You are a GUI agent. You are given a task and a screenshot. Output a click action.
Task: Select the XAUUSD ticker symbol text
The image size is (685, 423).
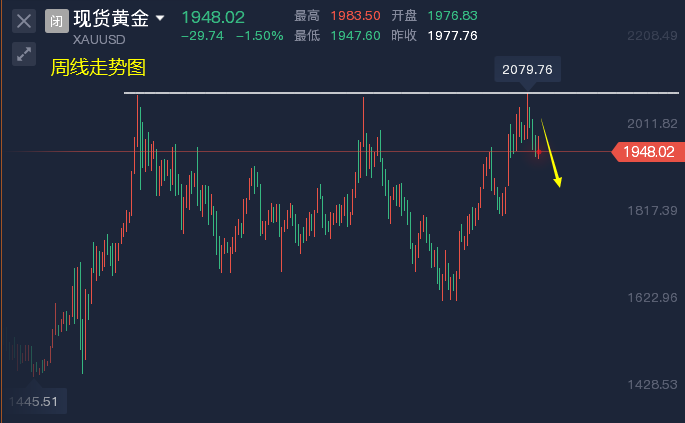[97, 40]
